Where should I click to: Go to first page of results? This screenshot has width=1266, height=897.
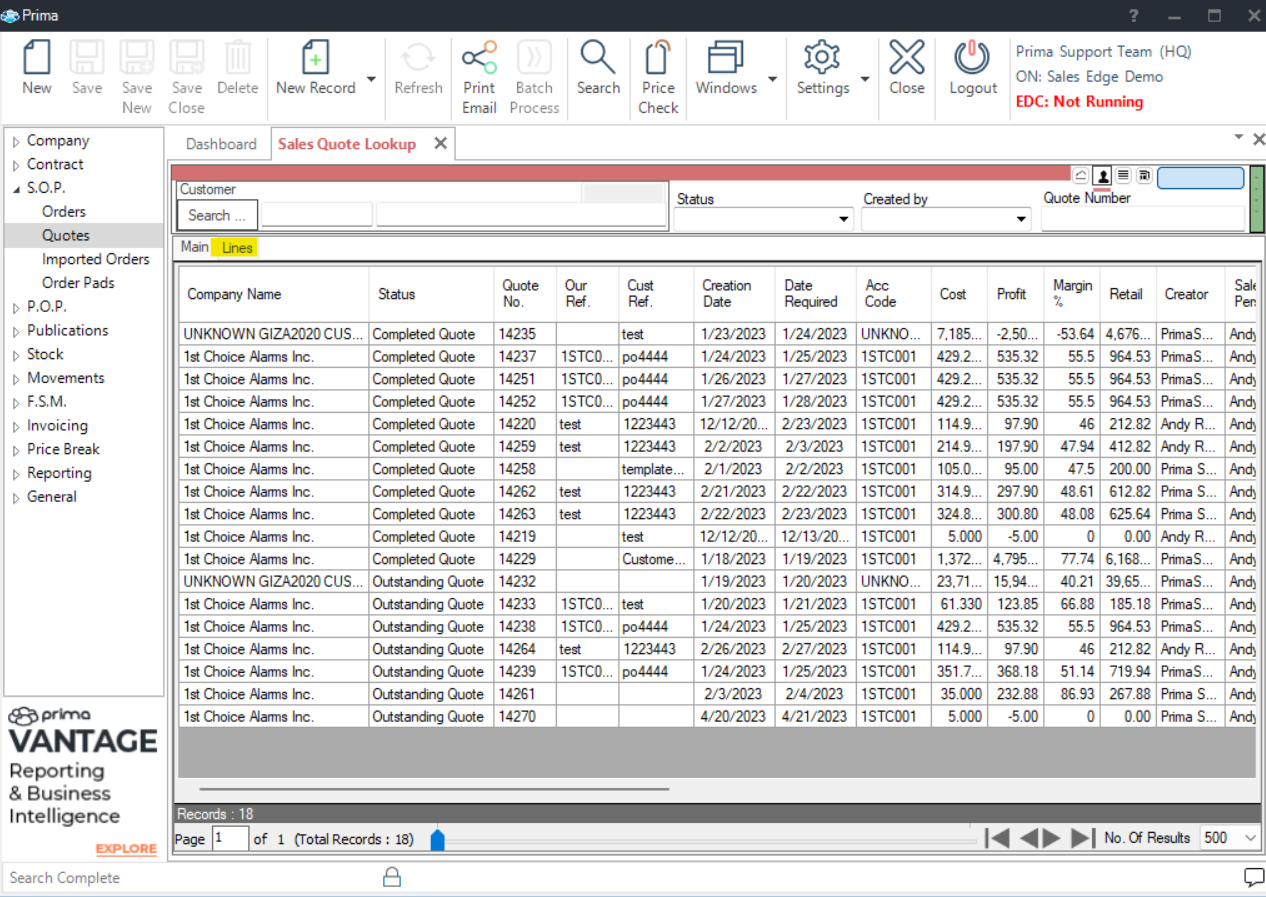997,838
